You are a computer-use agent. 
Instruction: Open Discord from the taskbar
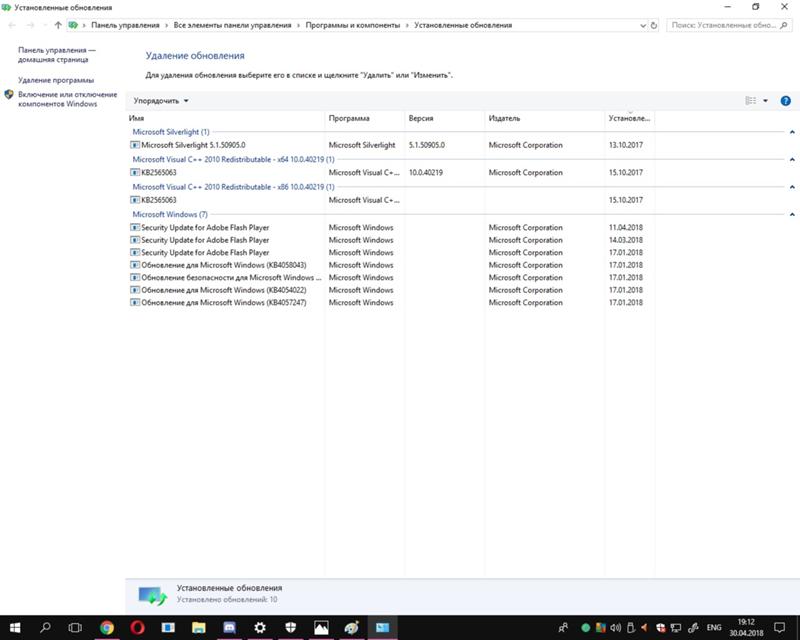229,627
